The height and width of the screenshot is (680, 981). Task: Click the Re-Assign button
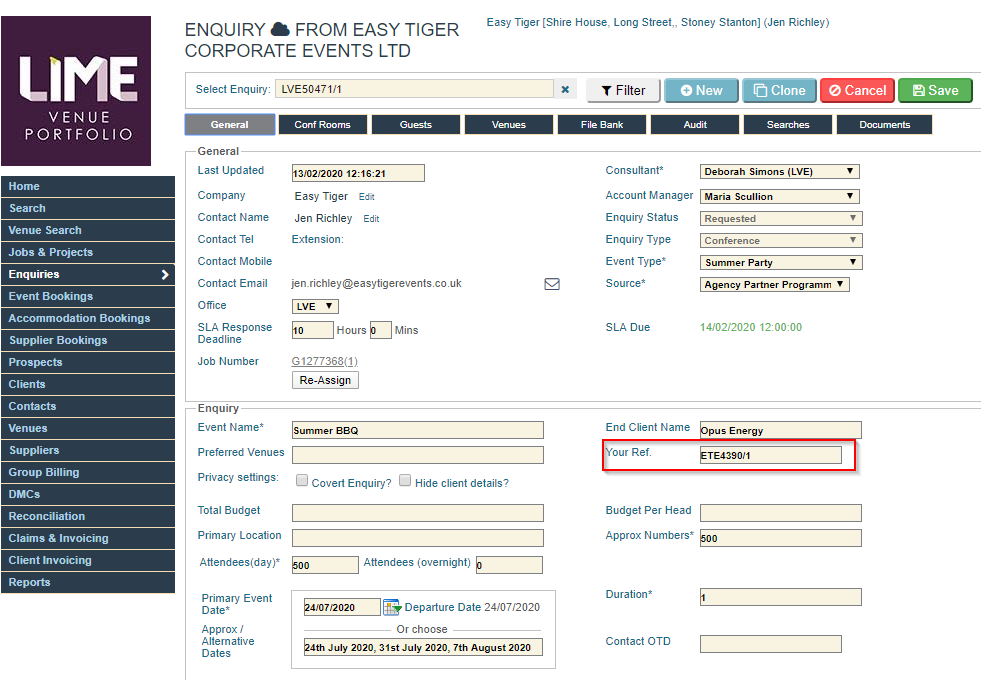[x=325, y=380]
